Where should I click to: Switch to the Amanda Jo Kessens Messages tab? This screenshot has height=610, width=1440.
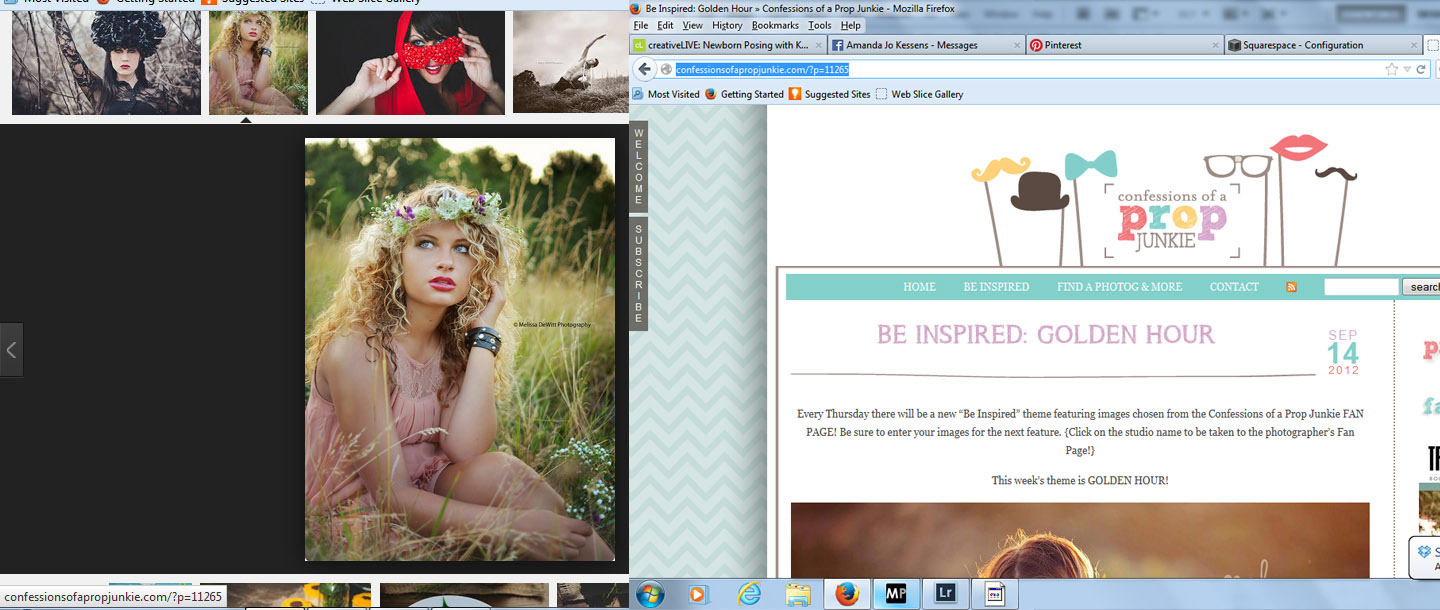tap(927, 45)
